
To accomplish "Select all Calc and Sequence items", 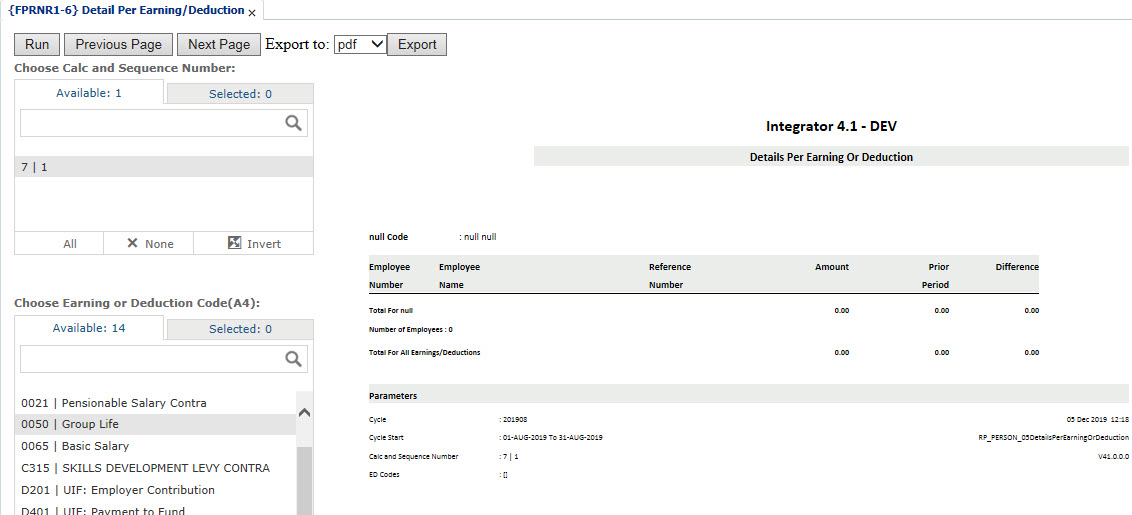I will tap(70, 244).
